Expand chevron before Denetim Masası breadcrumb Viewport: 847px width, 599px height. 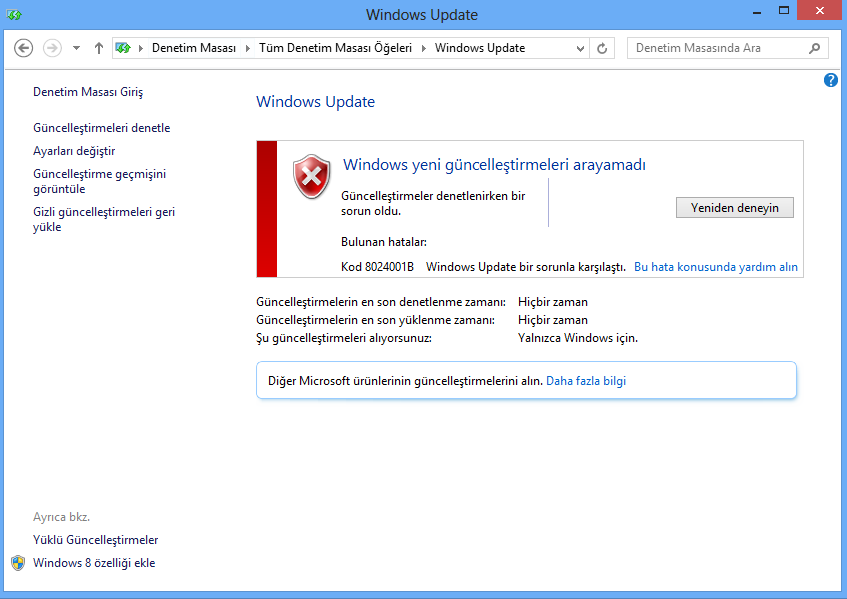pyautogui.click(x=141, y=48)
